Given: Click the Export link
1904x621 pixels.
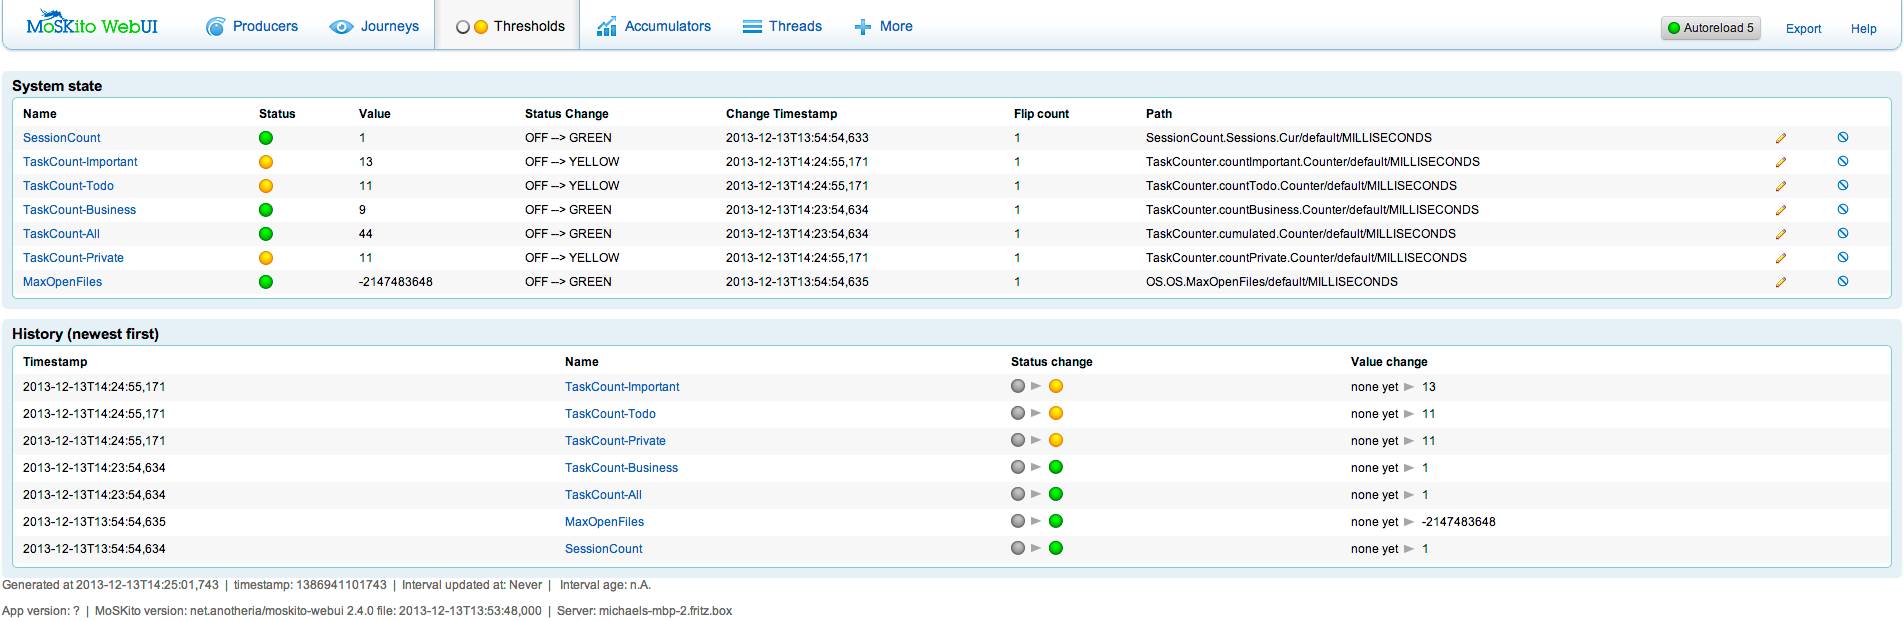Looking at the screenshot, I should pyautogui.click(x=1804, y=29).
